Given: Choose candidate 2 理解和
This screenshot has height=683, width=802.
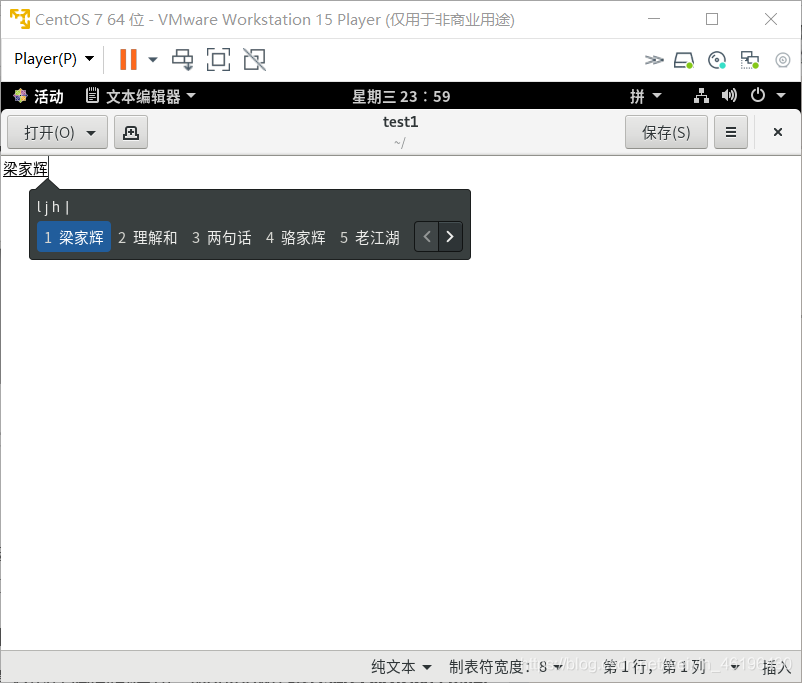Looking at the screenshot, I should tap(148, 237).
